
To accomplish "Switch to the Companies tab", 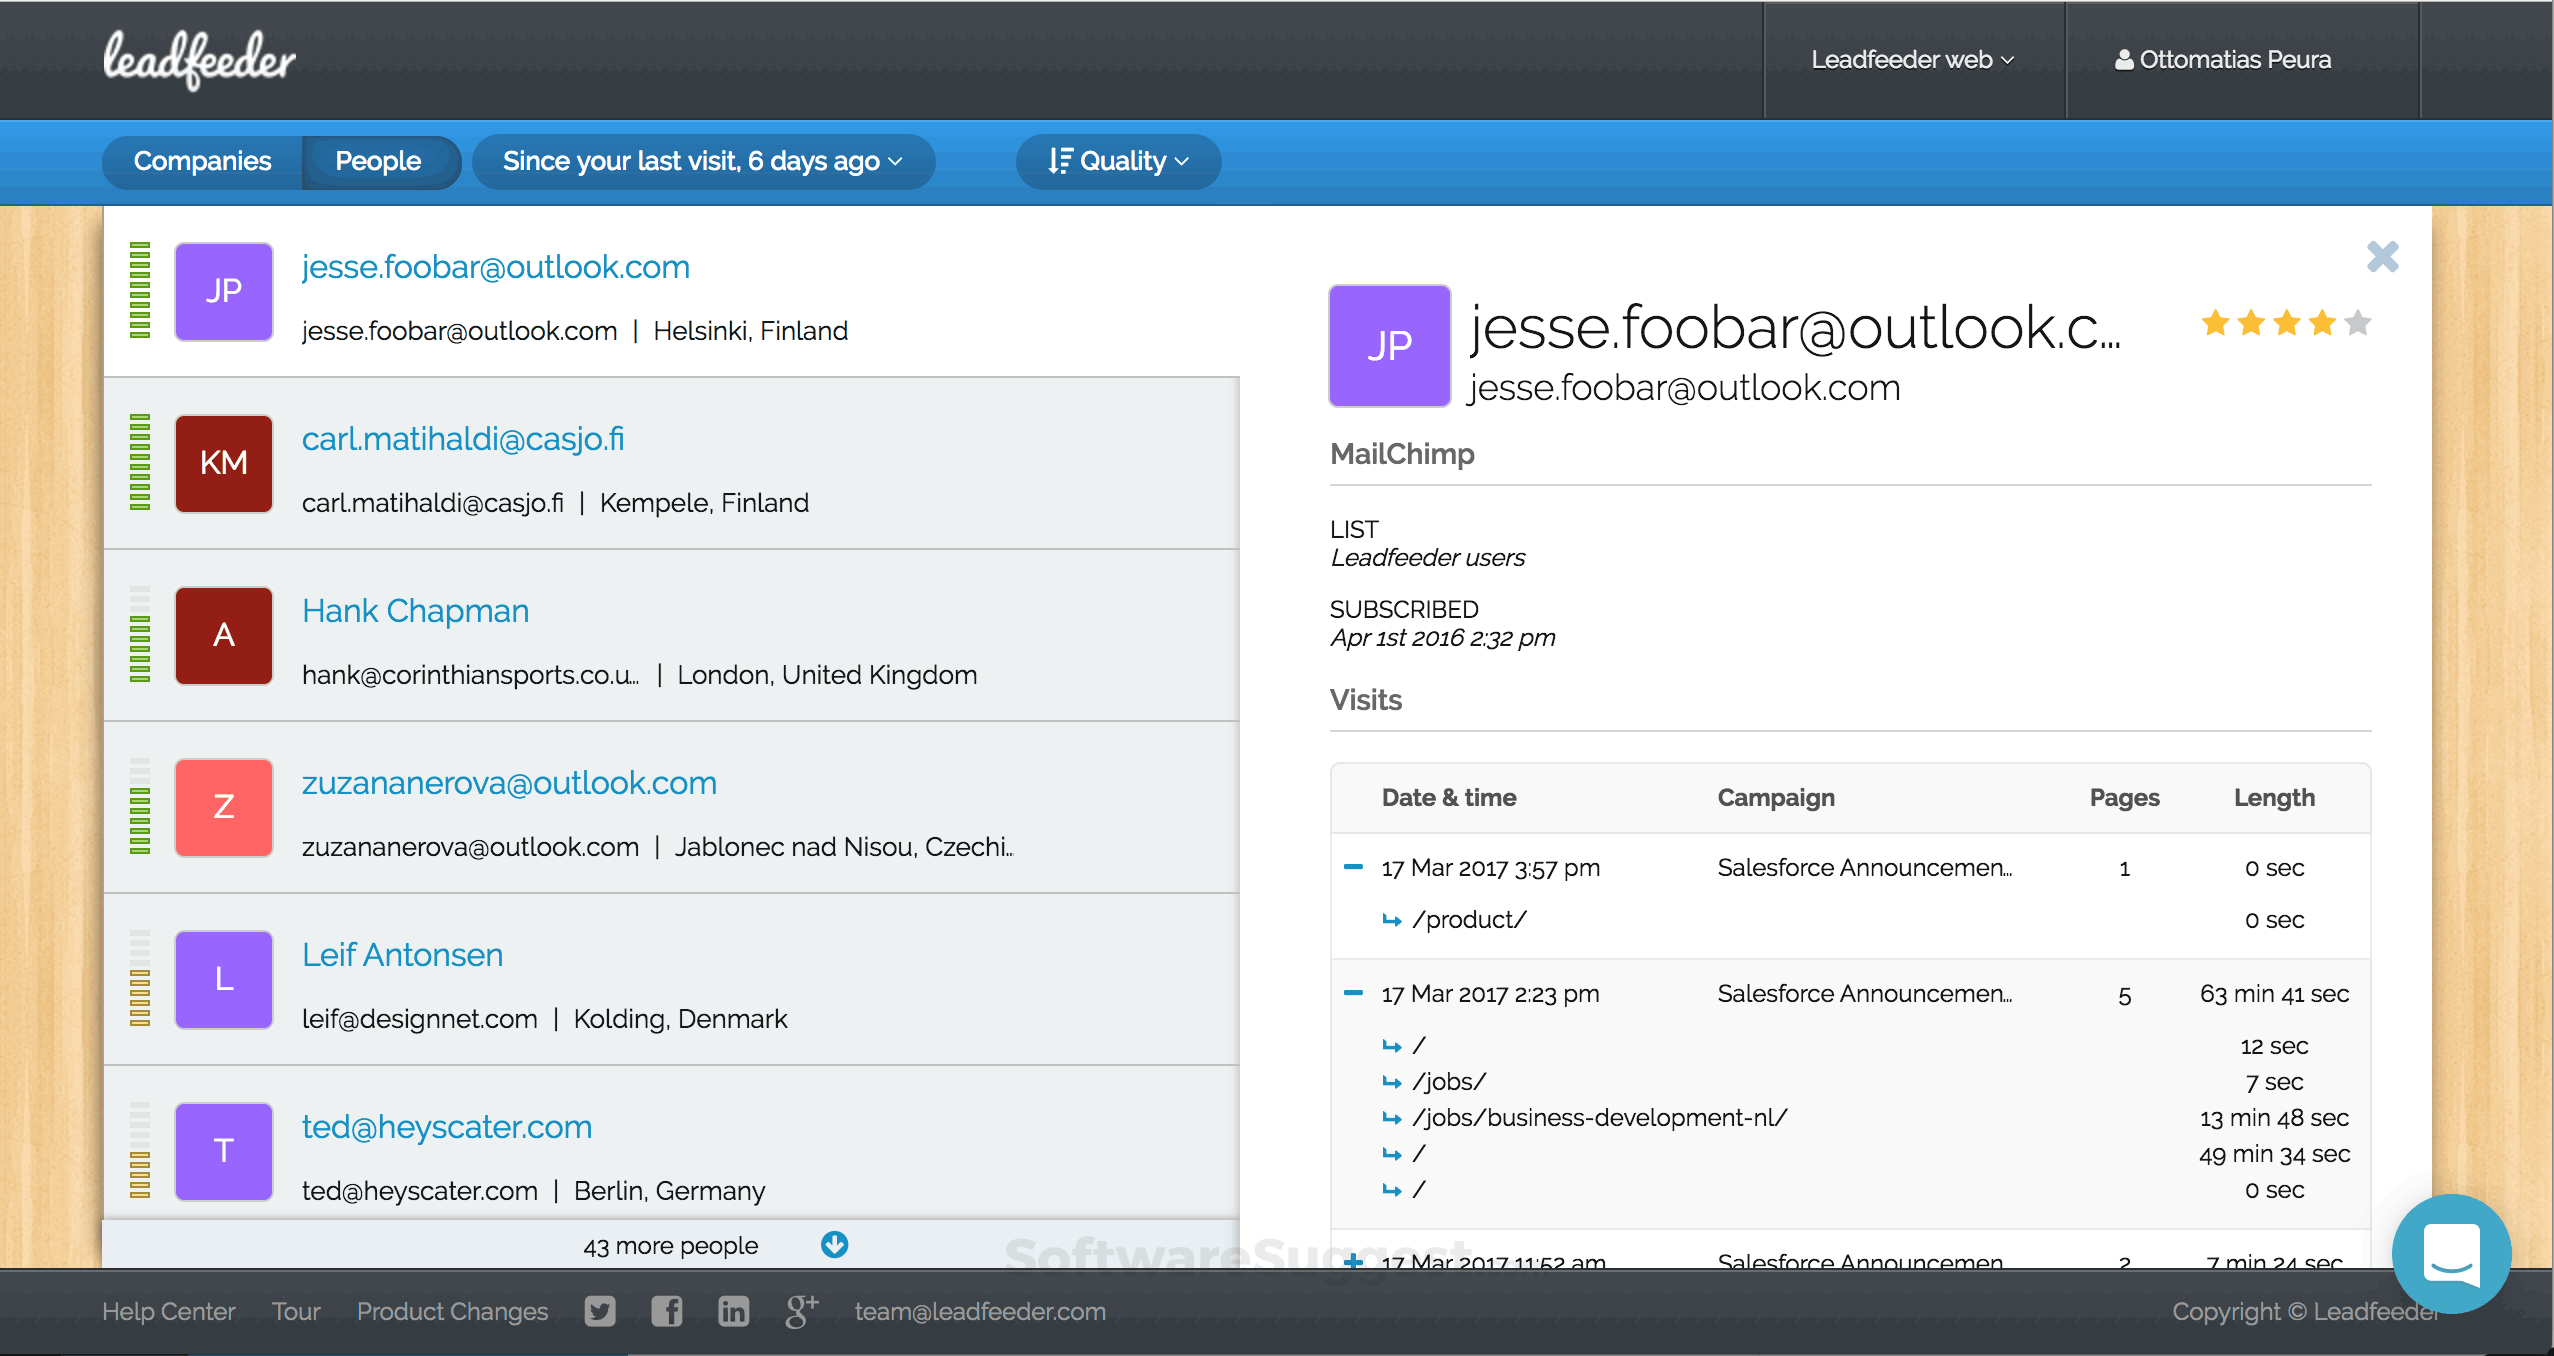I will pos(203,161).
